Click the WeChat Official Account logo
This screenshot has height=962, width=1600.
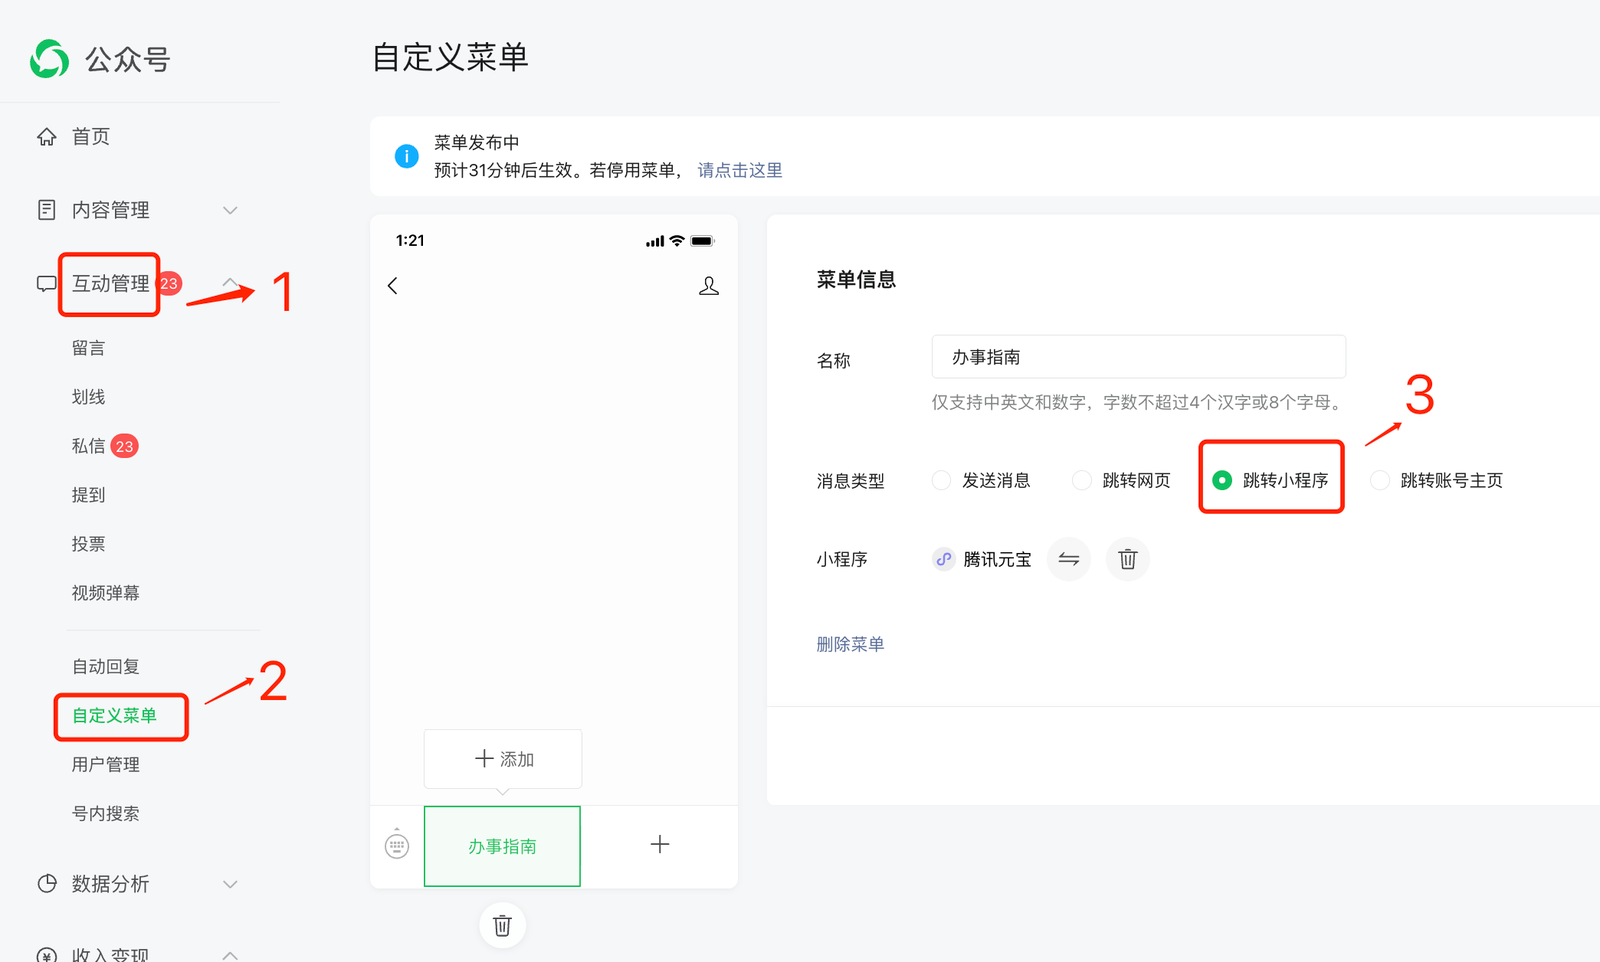(x=50, y=59)
